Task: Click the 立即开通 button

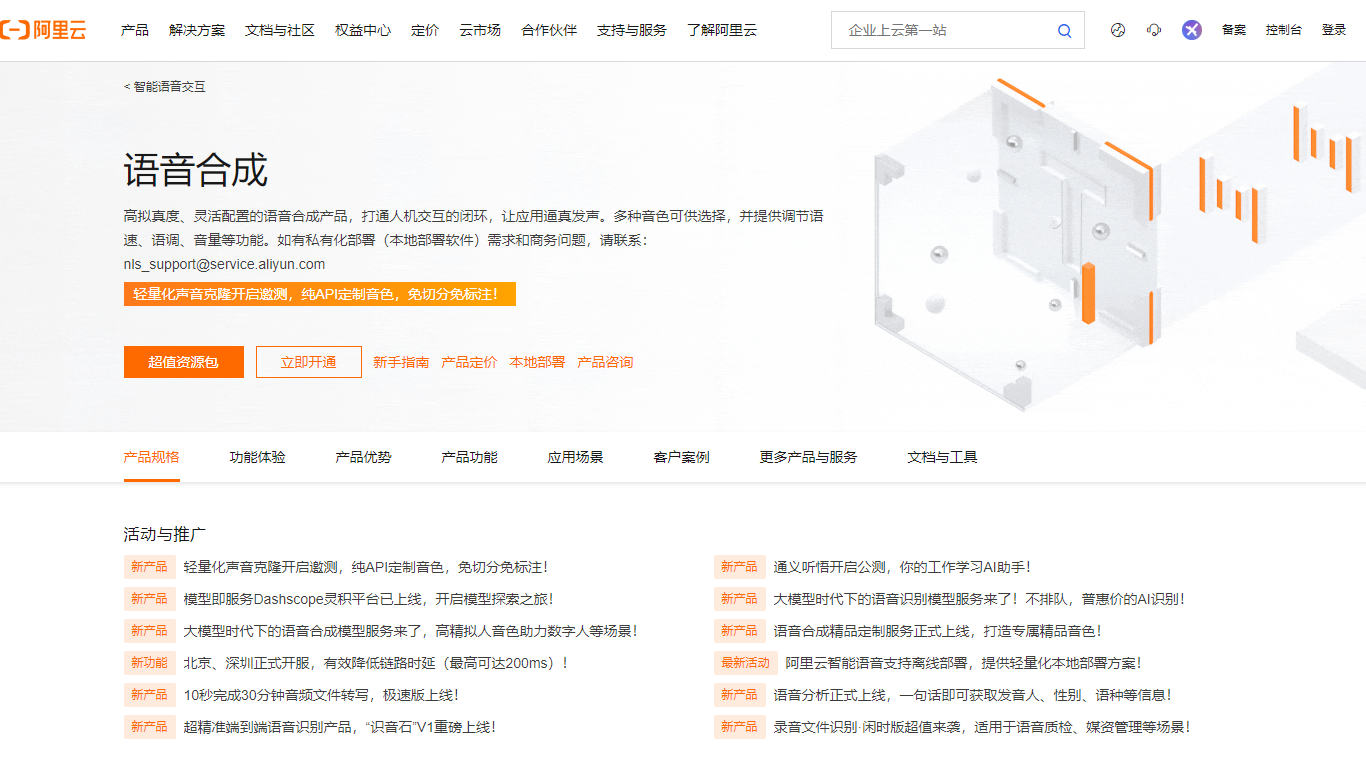Action: coord(309,362)
